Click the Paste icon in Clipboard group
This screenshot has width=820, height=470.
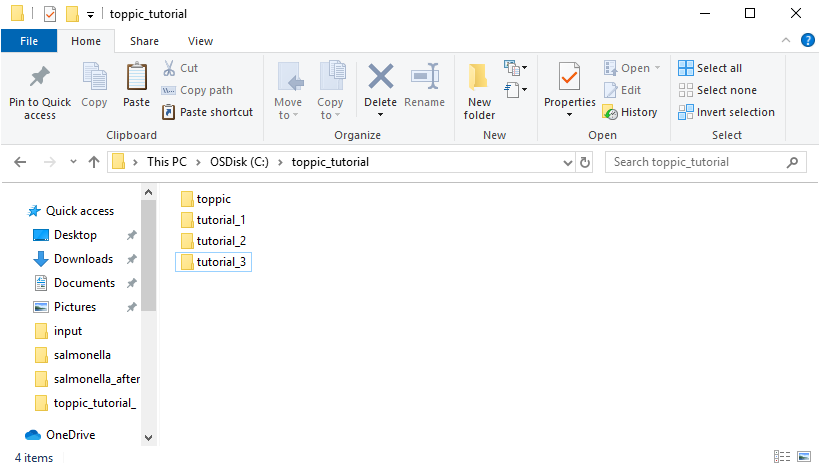tap(136, 78)
